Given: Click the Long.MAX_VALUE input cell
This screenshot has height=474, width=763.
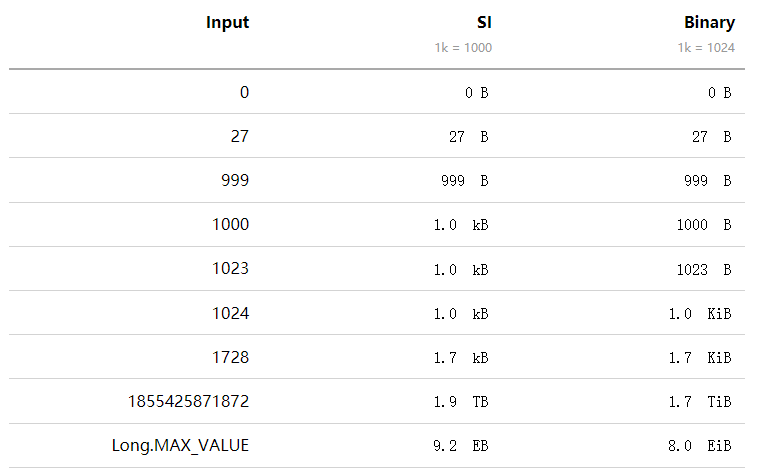Looking at the screenshot, I should [181, 445].
